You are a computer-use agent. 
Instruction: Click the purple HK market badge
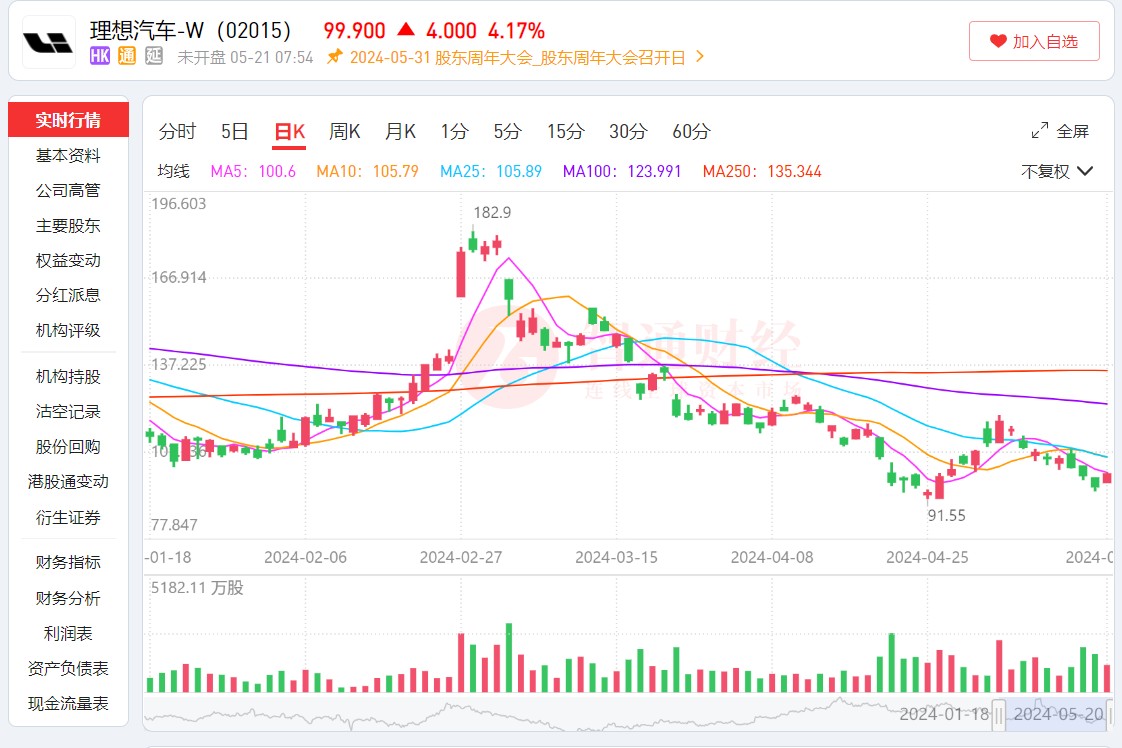(x=100, y=57)
